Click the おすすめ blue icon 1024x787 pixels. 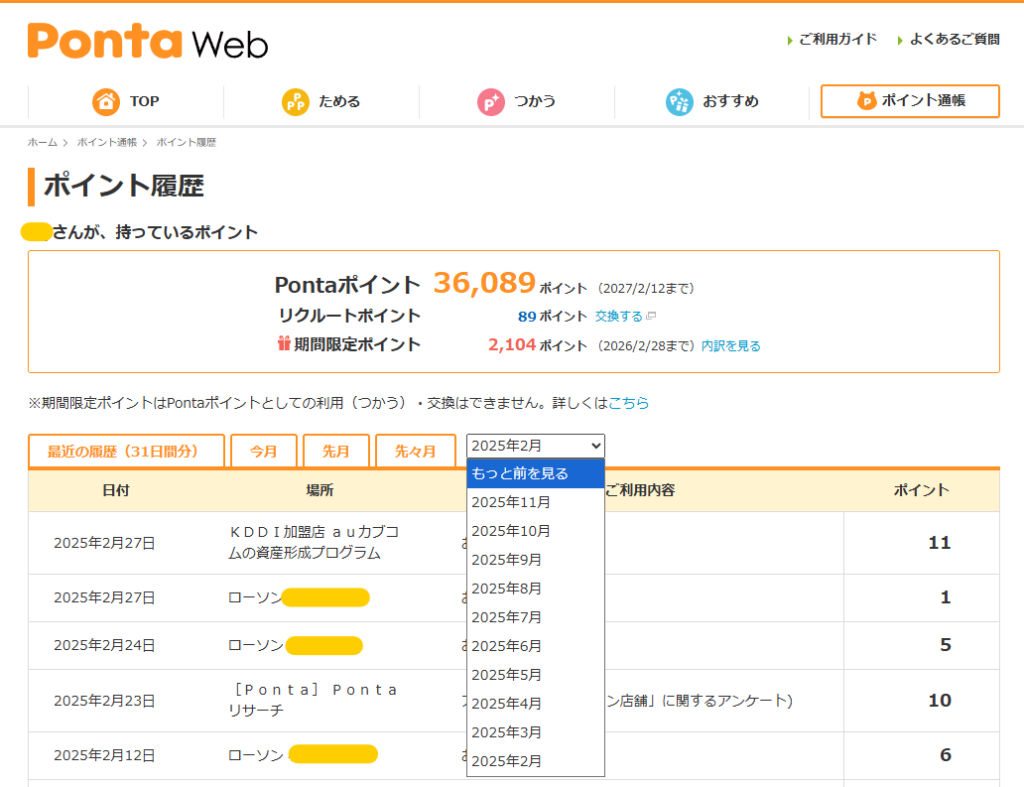679,101
